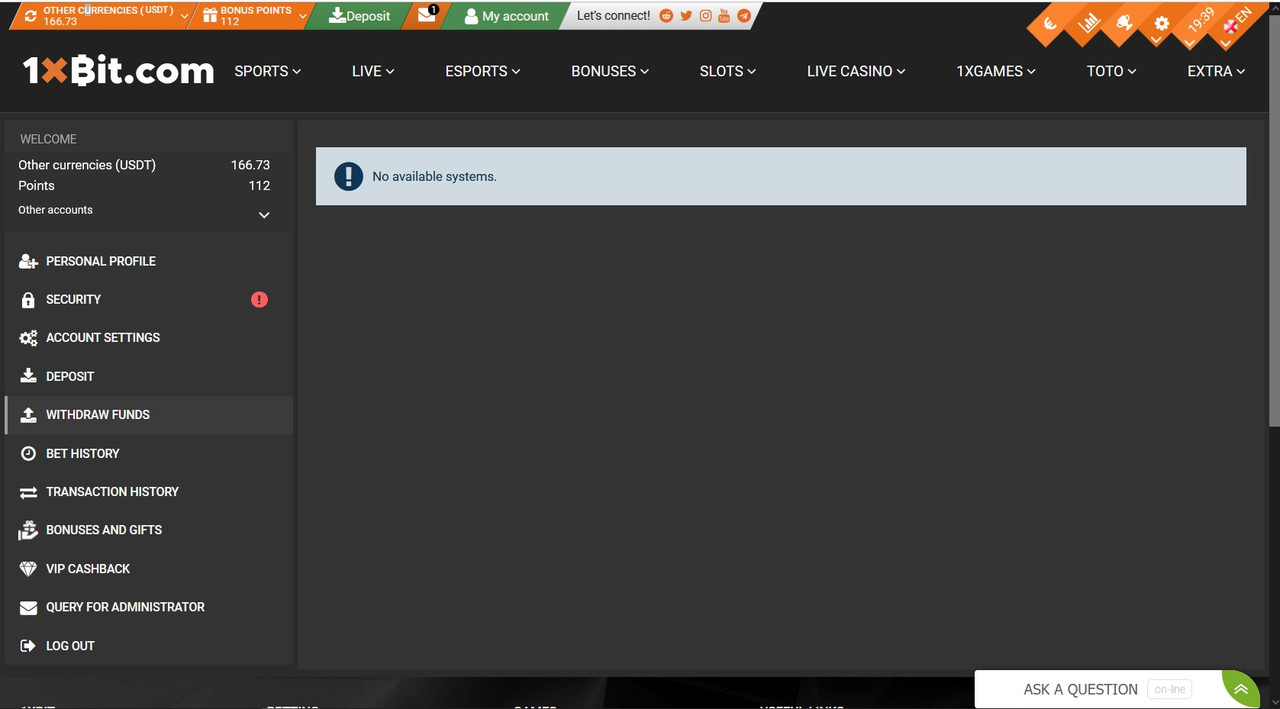
Task: Open the Personal Profile link
Action: click(x=101, y=261)
